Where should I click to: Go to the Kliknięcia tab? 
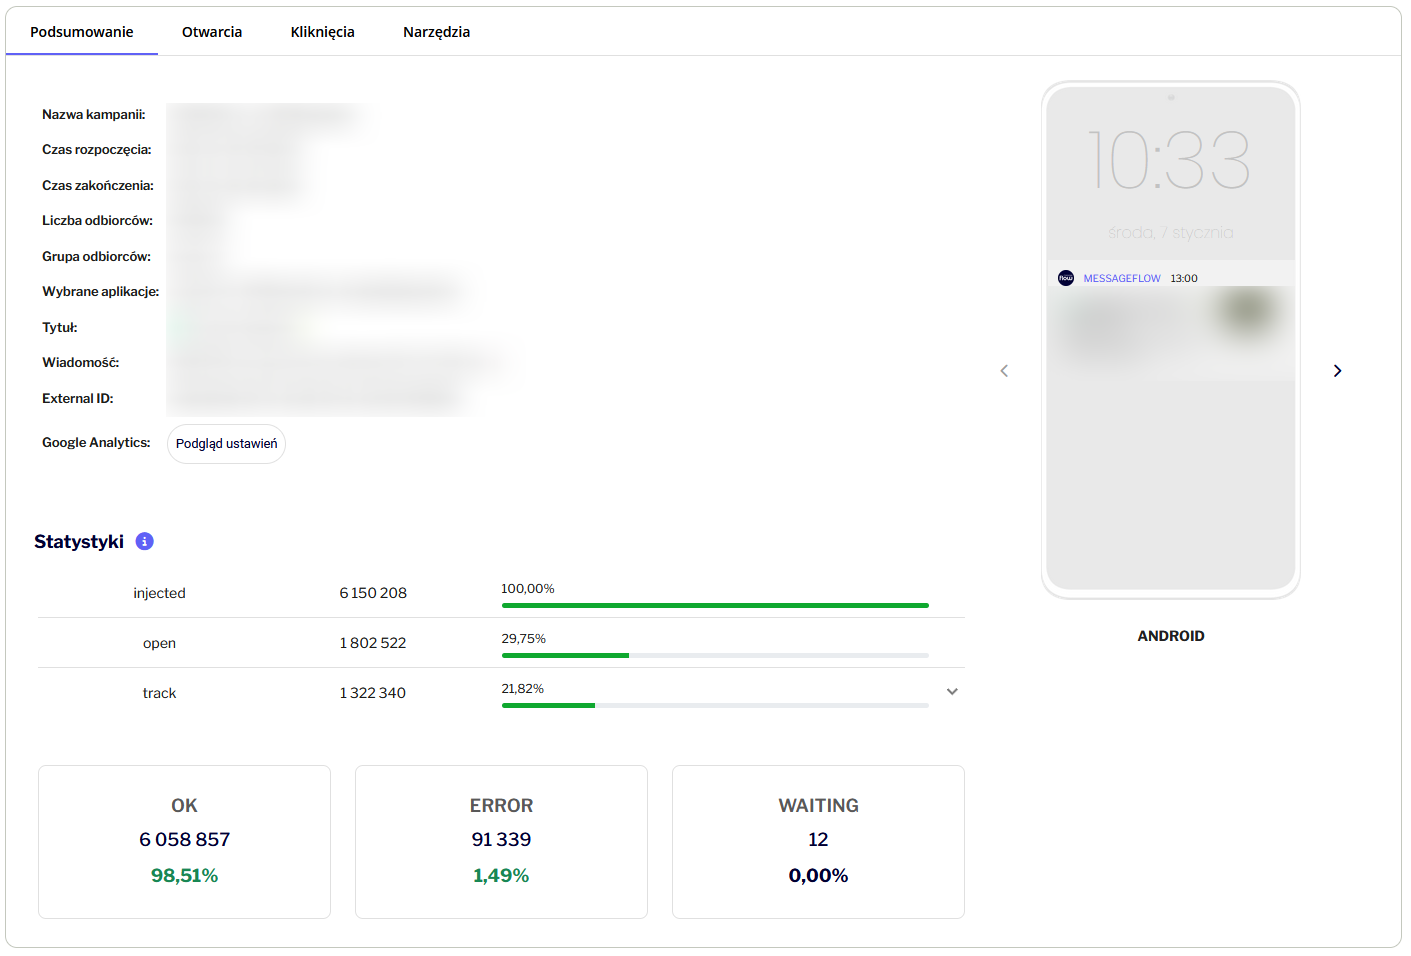[x=322, y=32]
